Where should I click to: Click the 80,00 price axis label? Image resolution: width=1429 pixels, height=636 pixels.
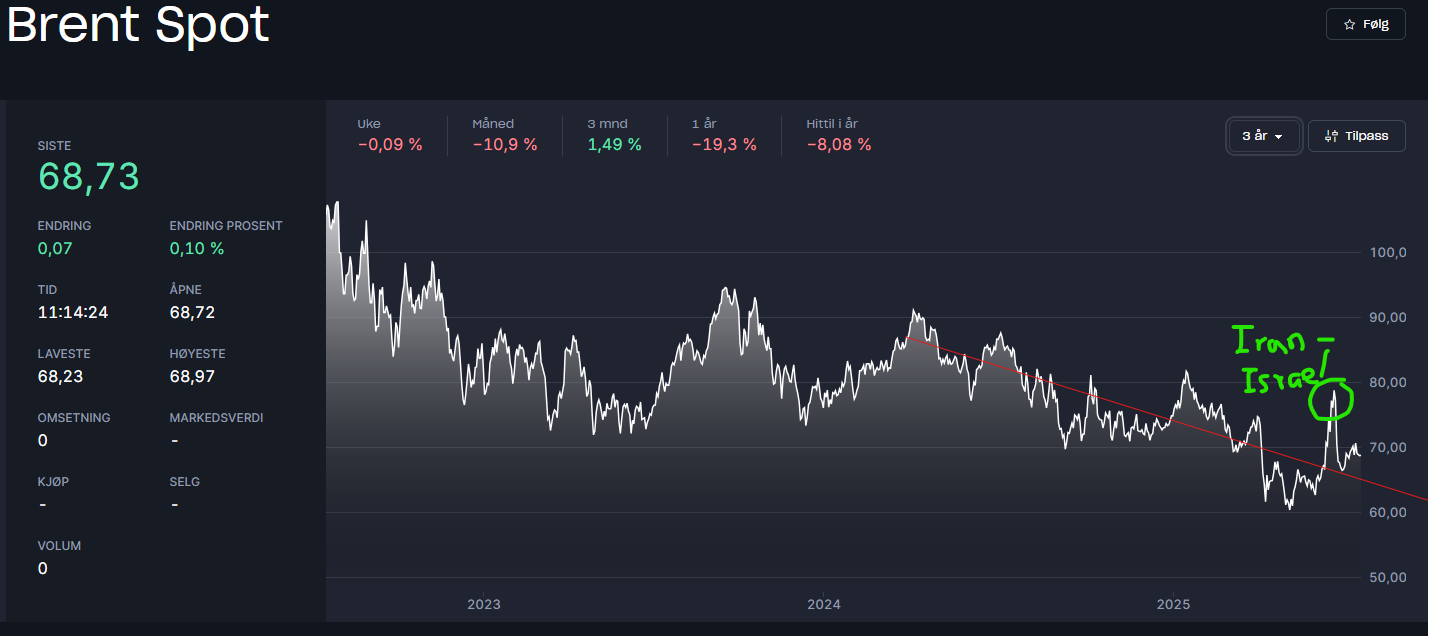[1388, 382]
